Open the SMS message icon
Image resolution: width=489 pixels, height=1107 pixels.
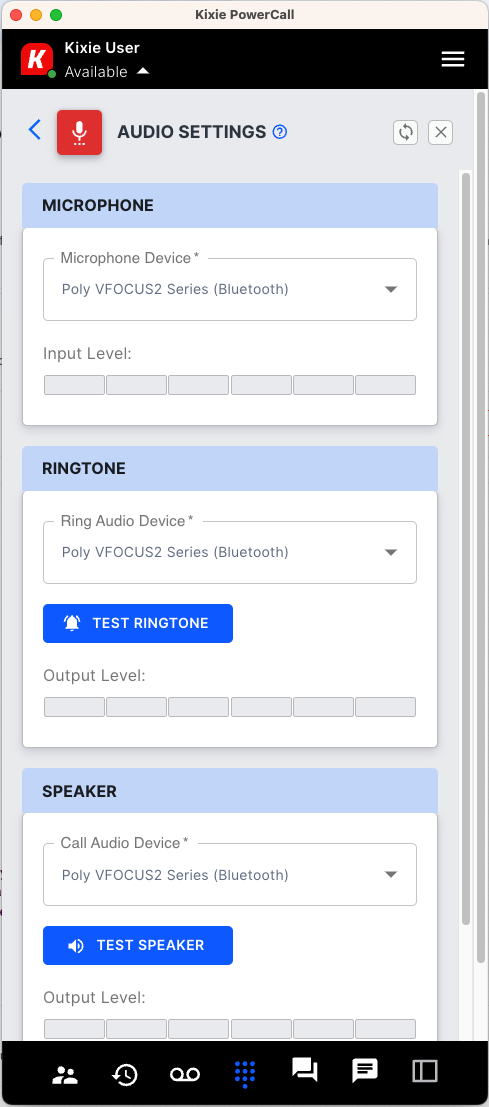tap(365, 1072)
